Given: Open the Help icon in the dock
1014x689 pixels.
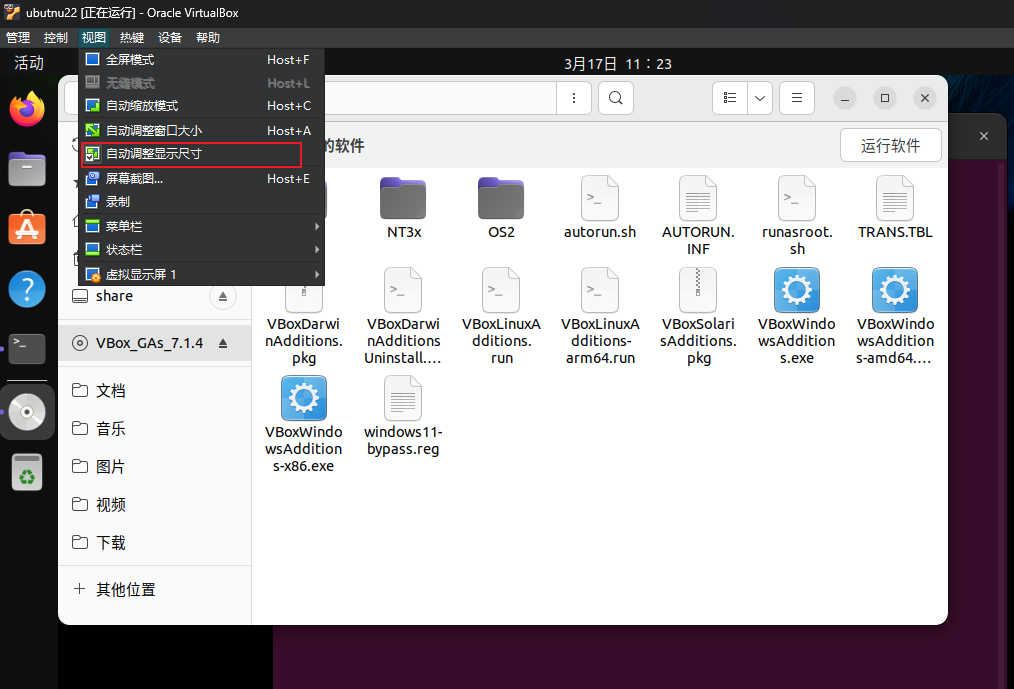Looking at the screenshot, I should point(27,289).
